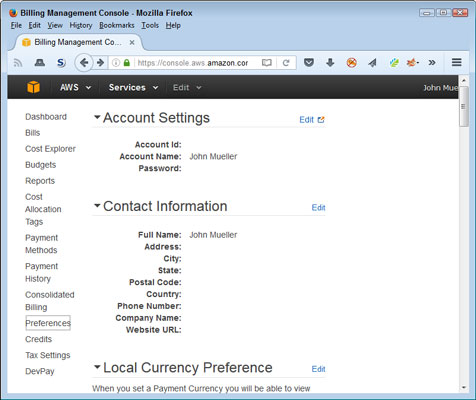Click the green padlock security icon
The width and height of the screenshot is (476, 400).
(x=127, y=62)
